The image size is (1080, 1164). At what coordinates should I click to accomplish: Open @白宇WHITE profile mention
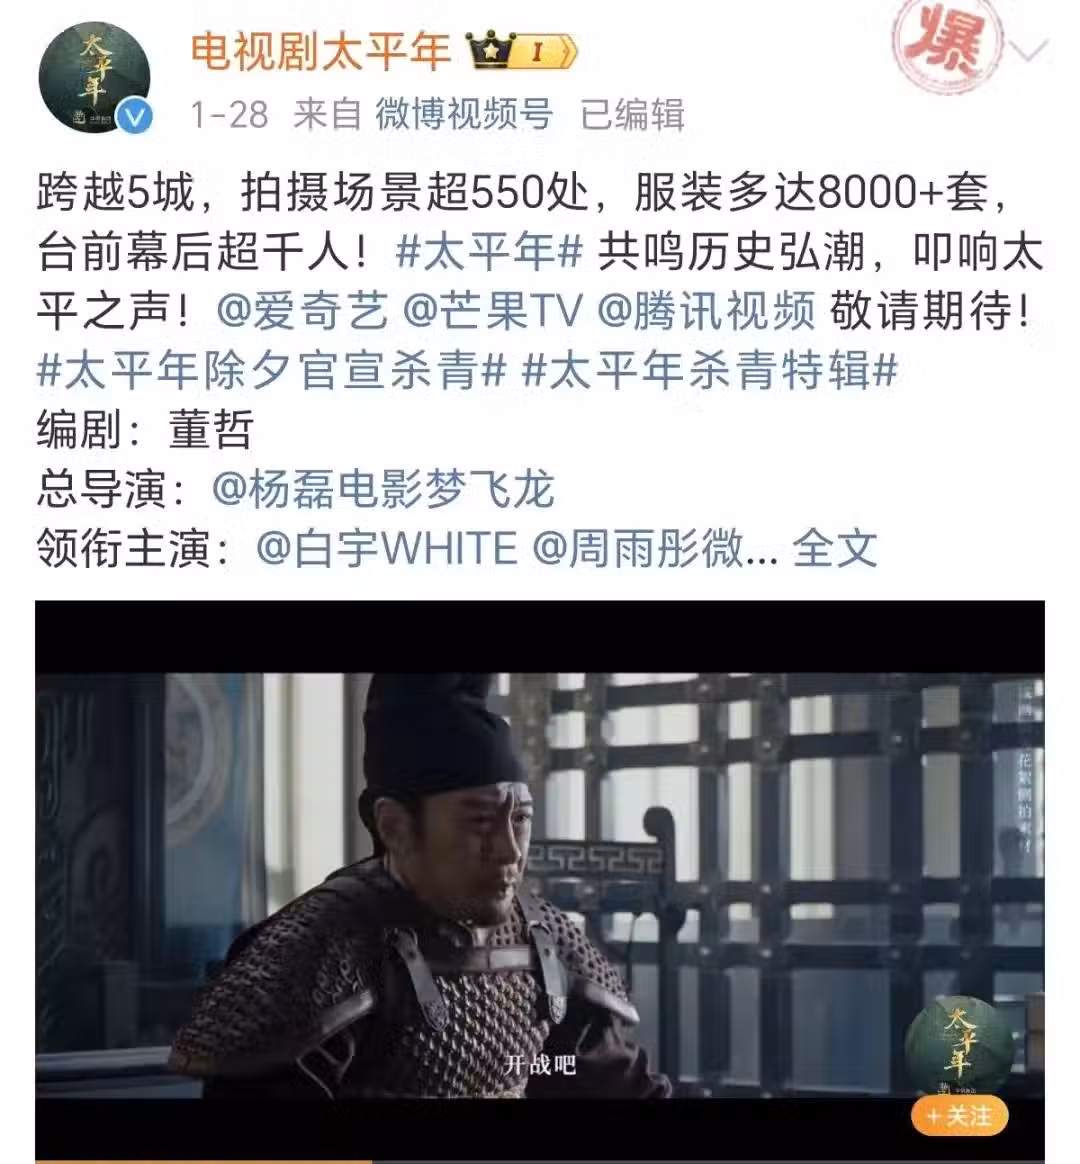[x=386, y=549]
